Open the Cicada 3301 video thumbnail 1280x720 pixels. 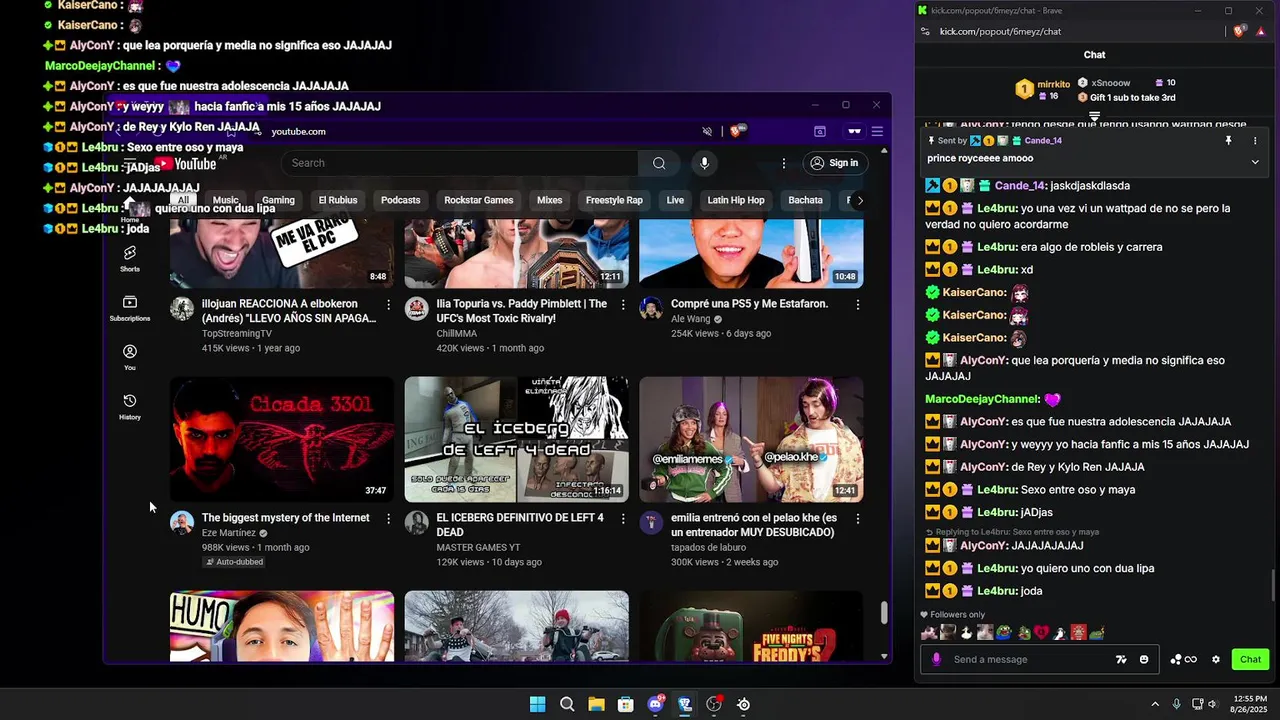pos(282,439)
